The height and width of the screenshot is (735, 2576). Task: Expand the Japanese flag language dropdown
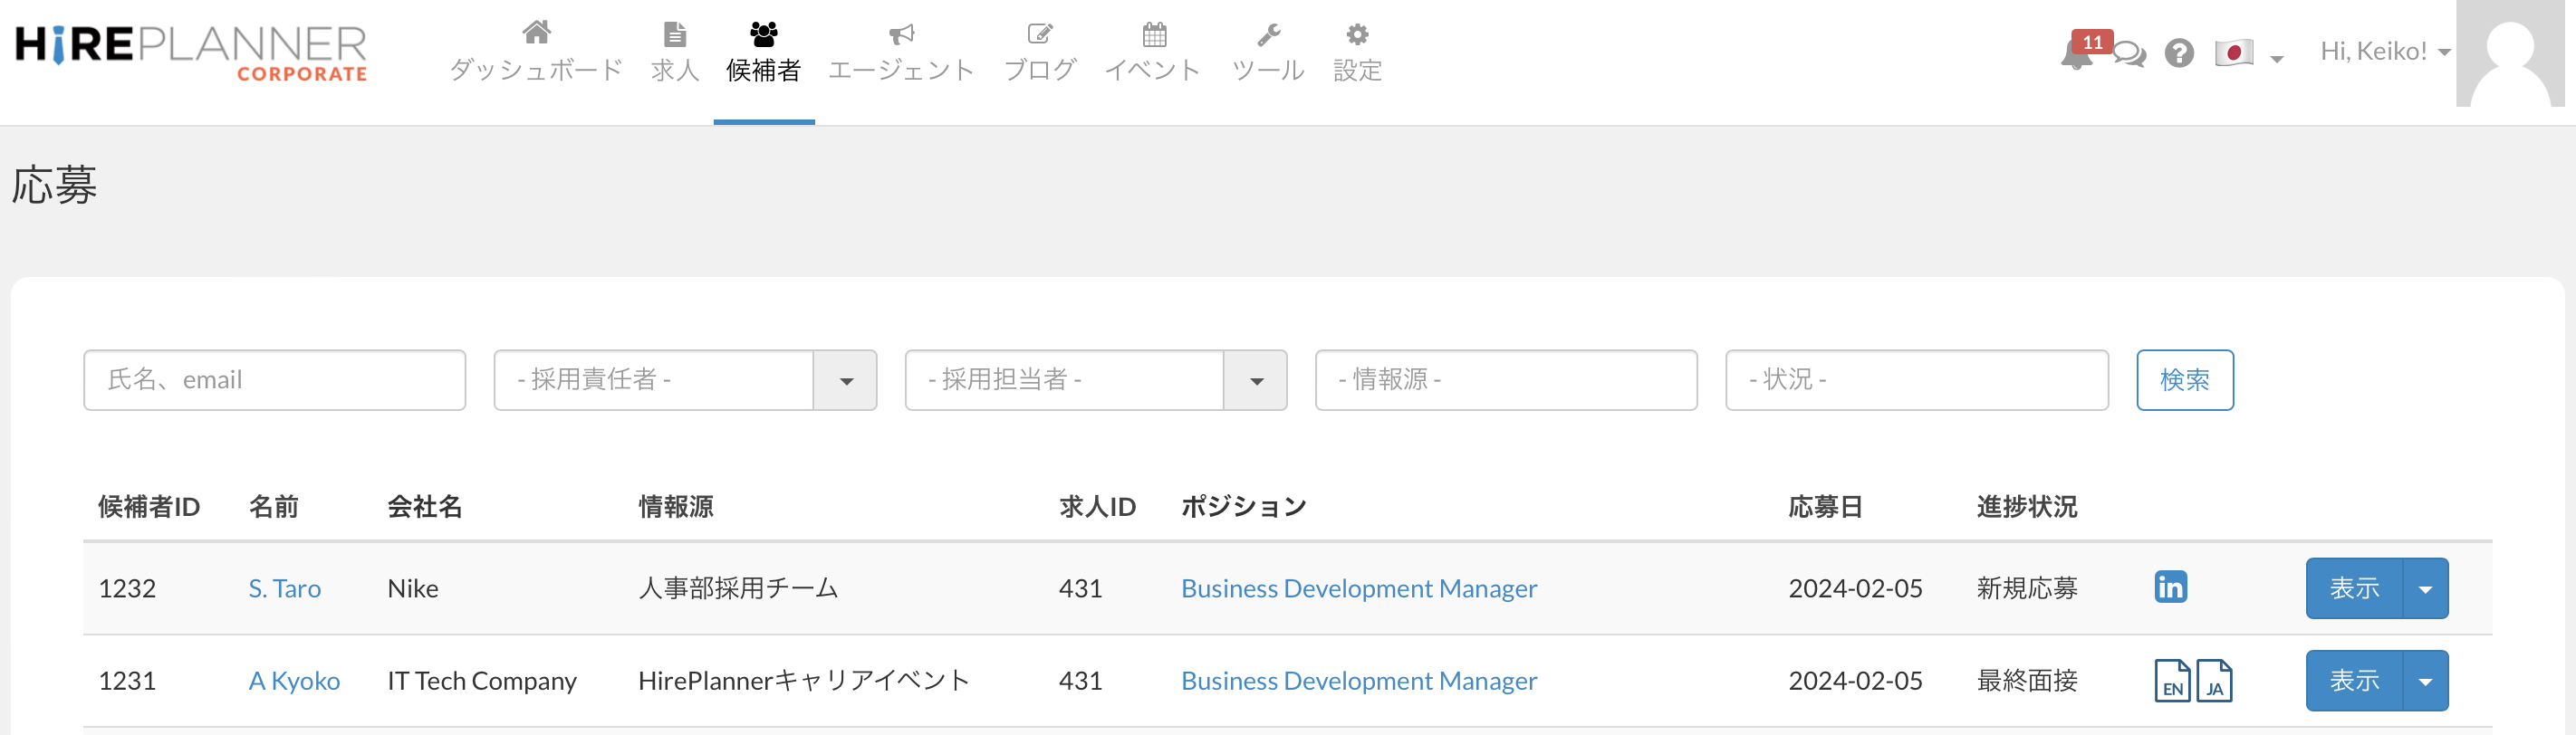click(x=2248, y=54)
